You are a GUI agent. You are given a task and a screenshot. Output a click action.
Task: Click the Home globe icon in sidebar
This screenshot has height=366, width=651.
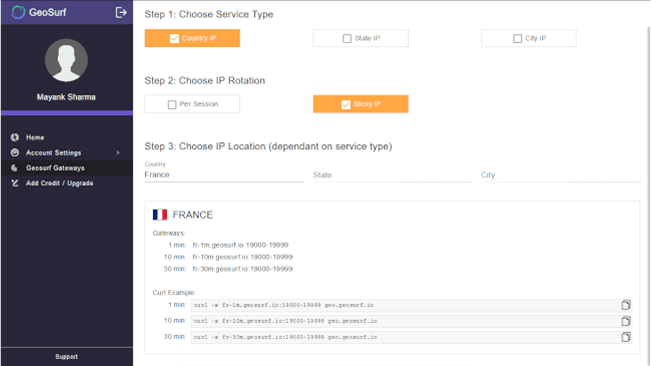point(15,137)
